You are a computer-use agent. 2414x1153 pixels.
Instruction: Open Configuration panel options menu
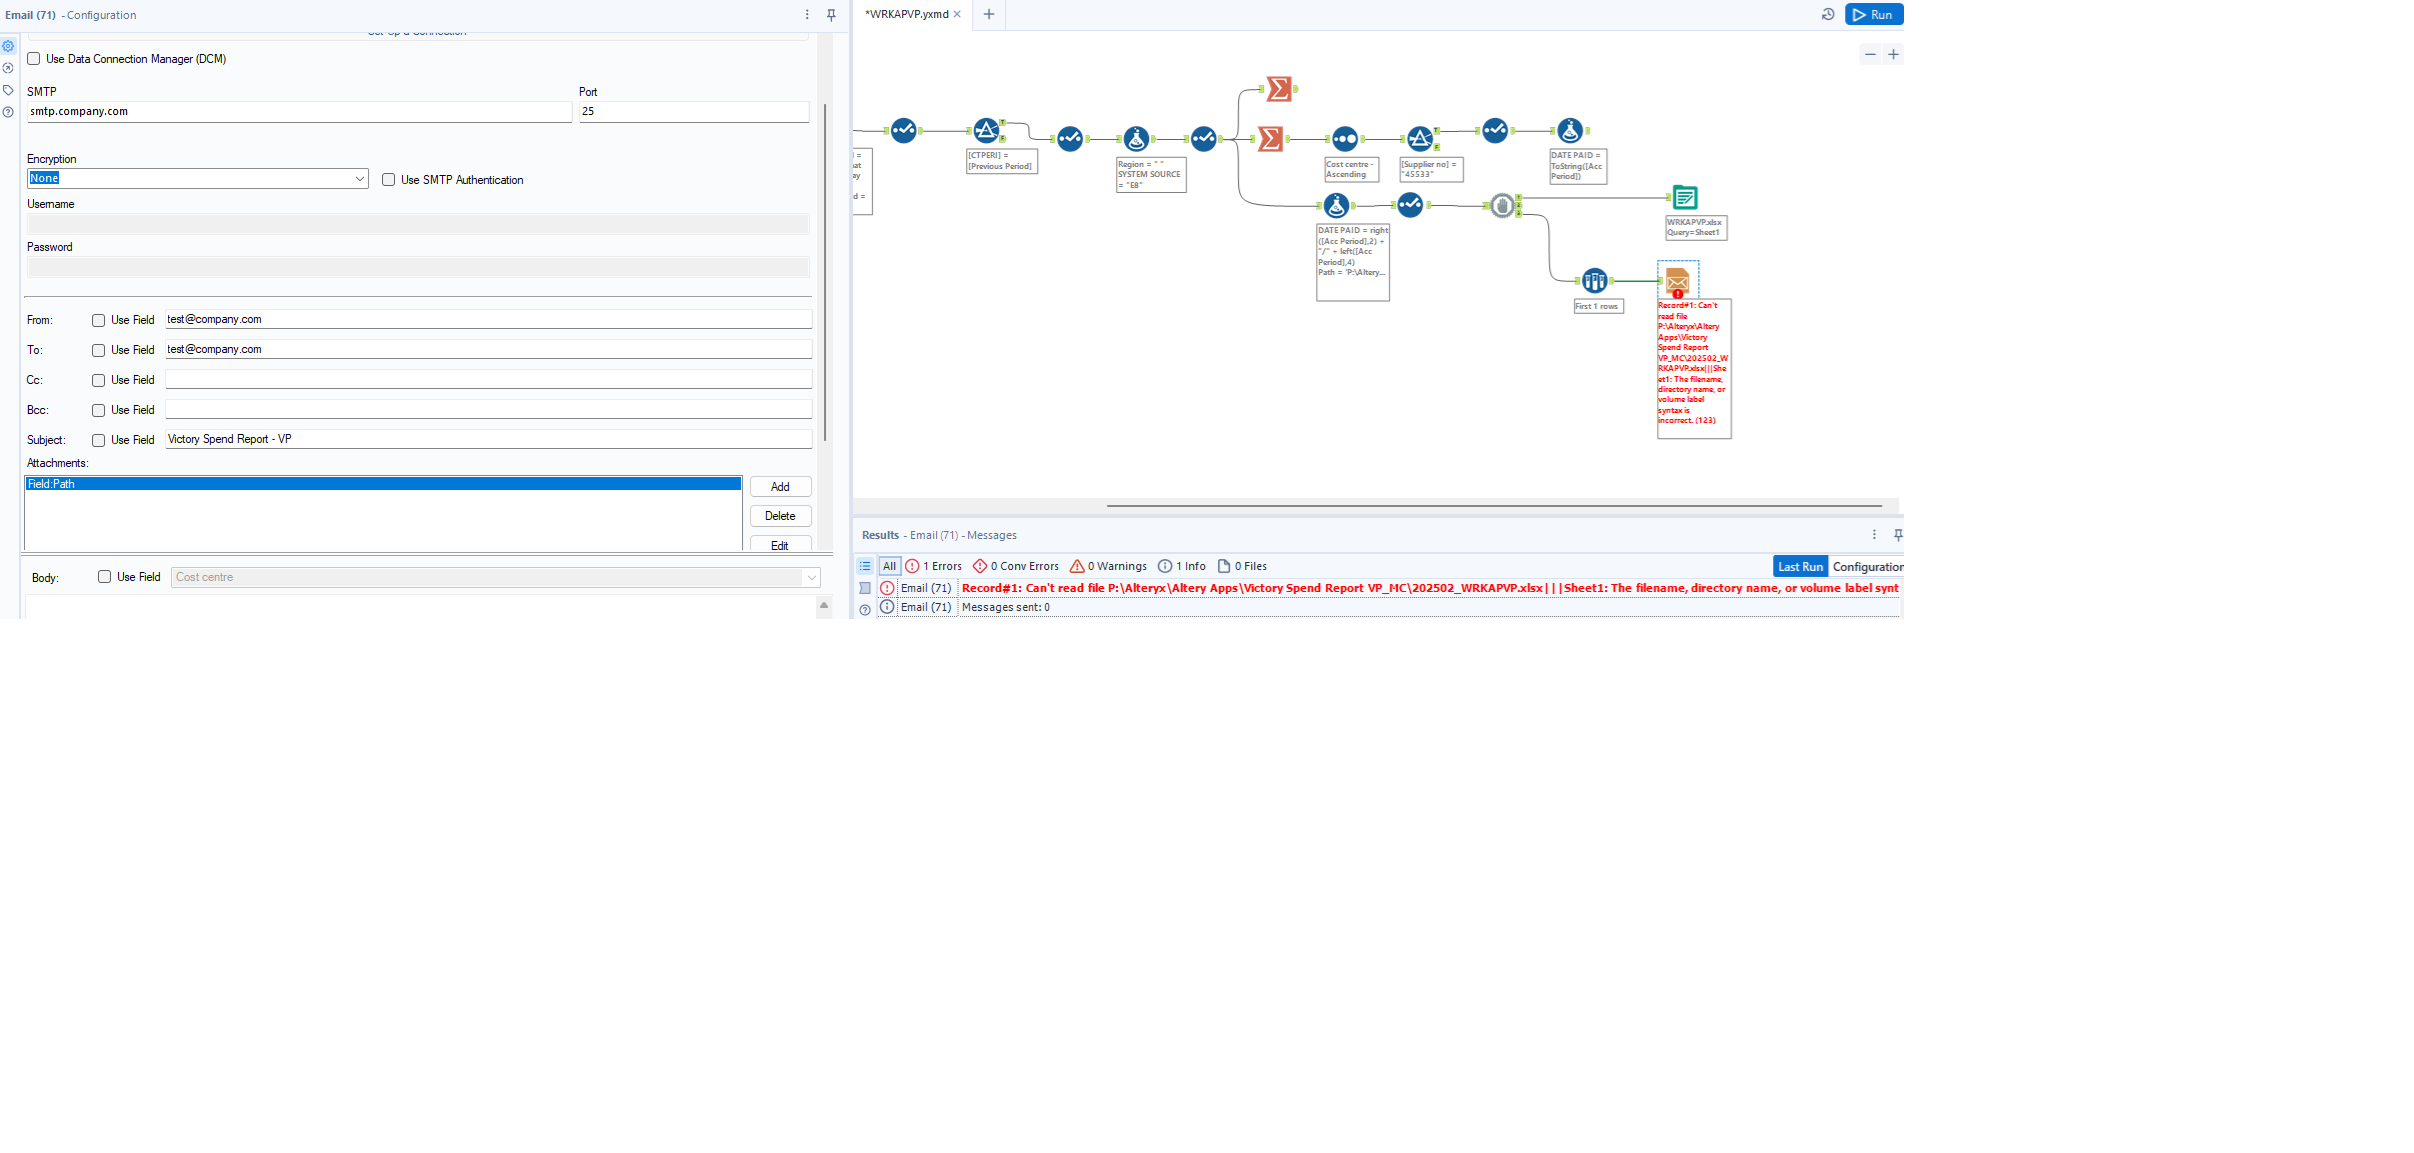pyautogui.click(x=807, y=15)
